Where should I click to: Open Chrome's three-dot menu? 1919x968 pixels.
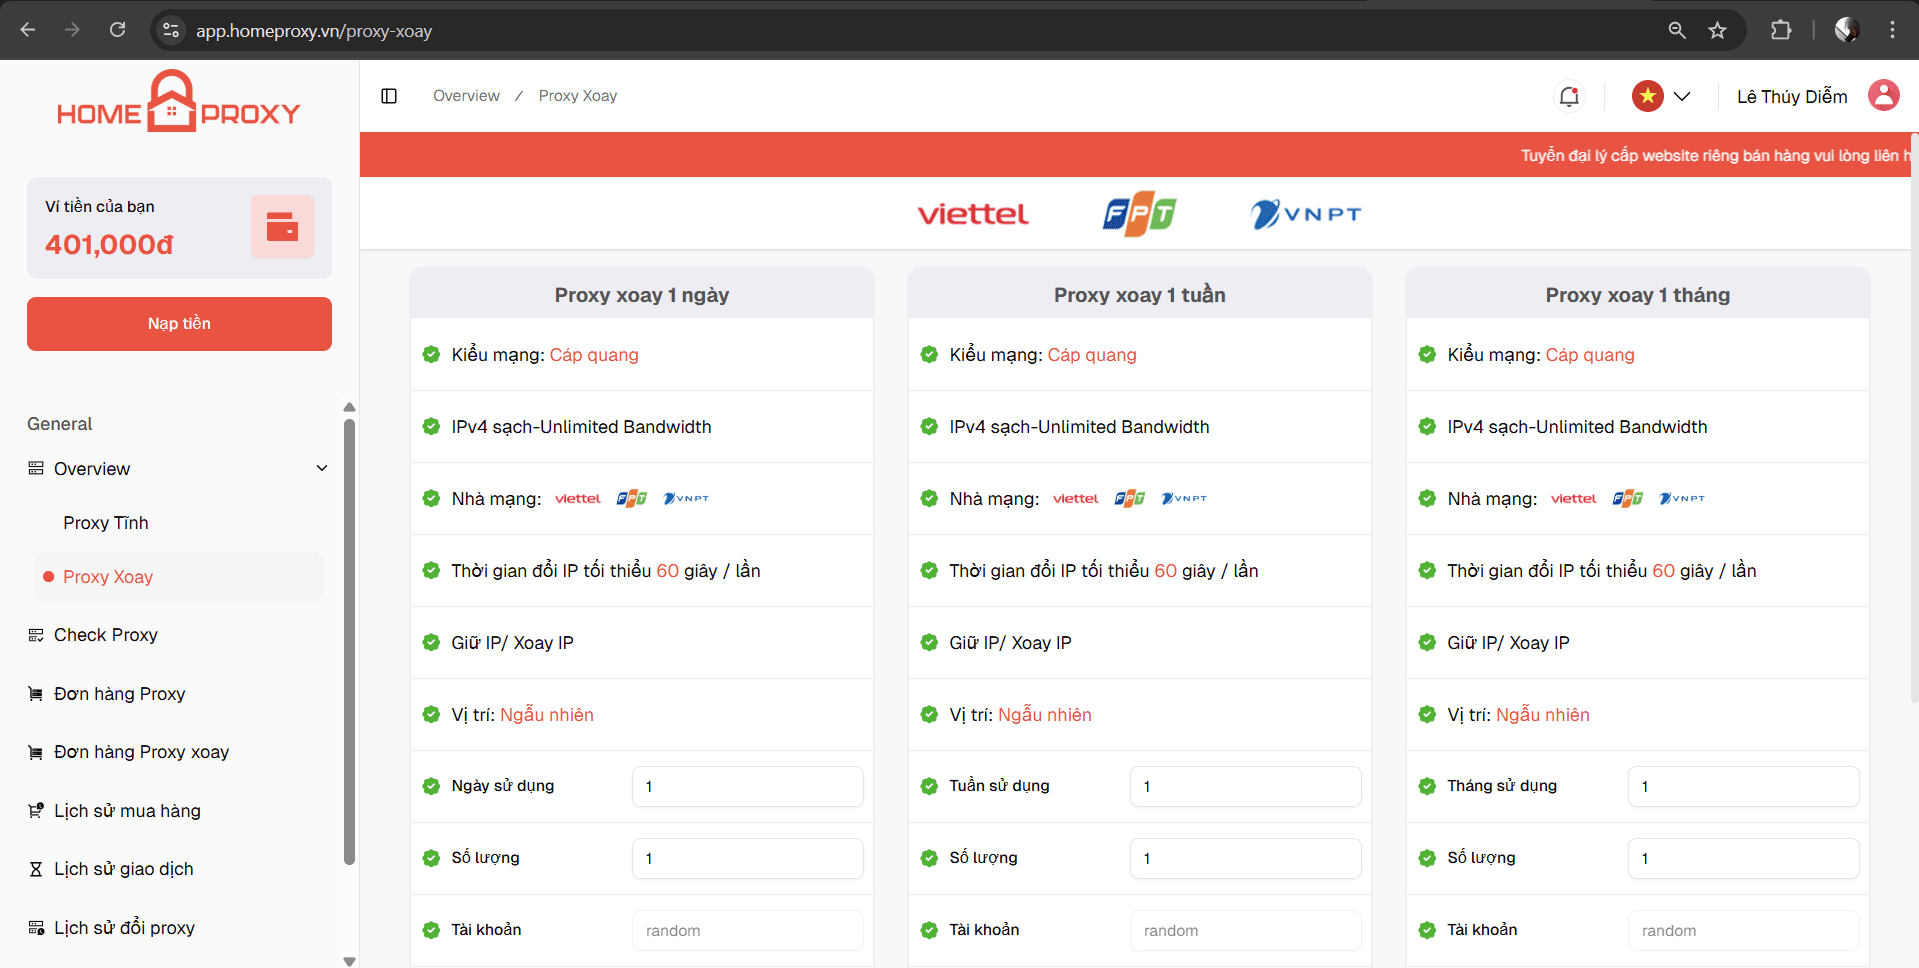1892,30
